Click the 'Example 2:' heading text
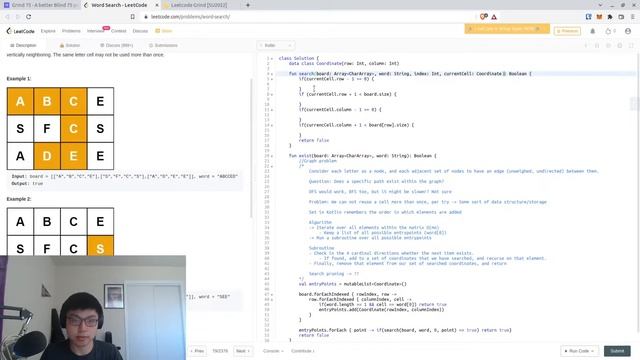The height and width of the screenshot is (360, 640). tap(19, 199)
